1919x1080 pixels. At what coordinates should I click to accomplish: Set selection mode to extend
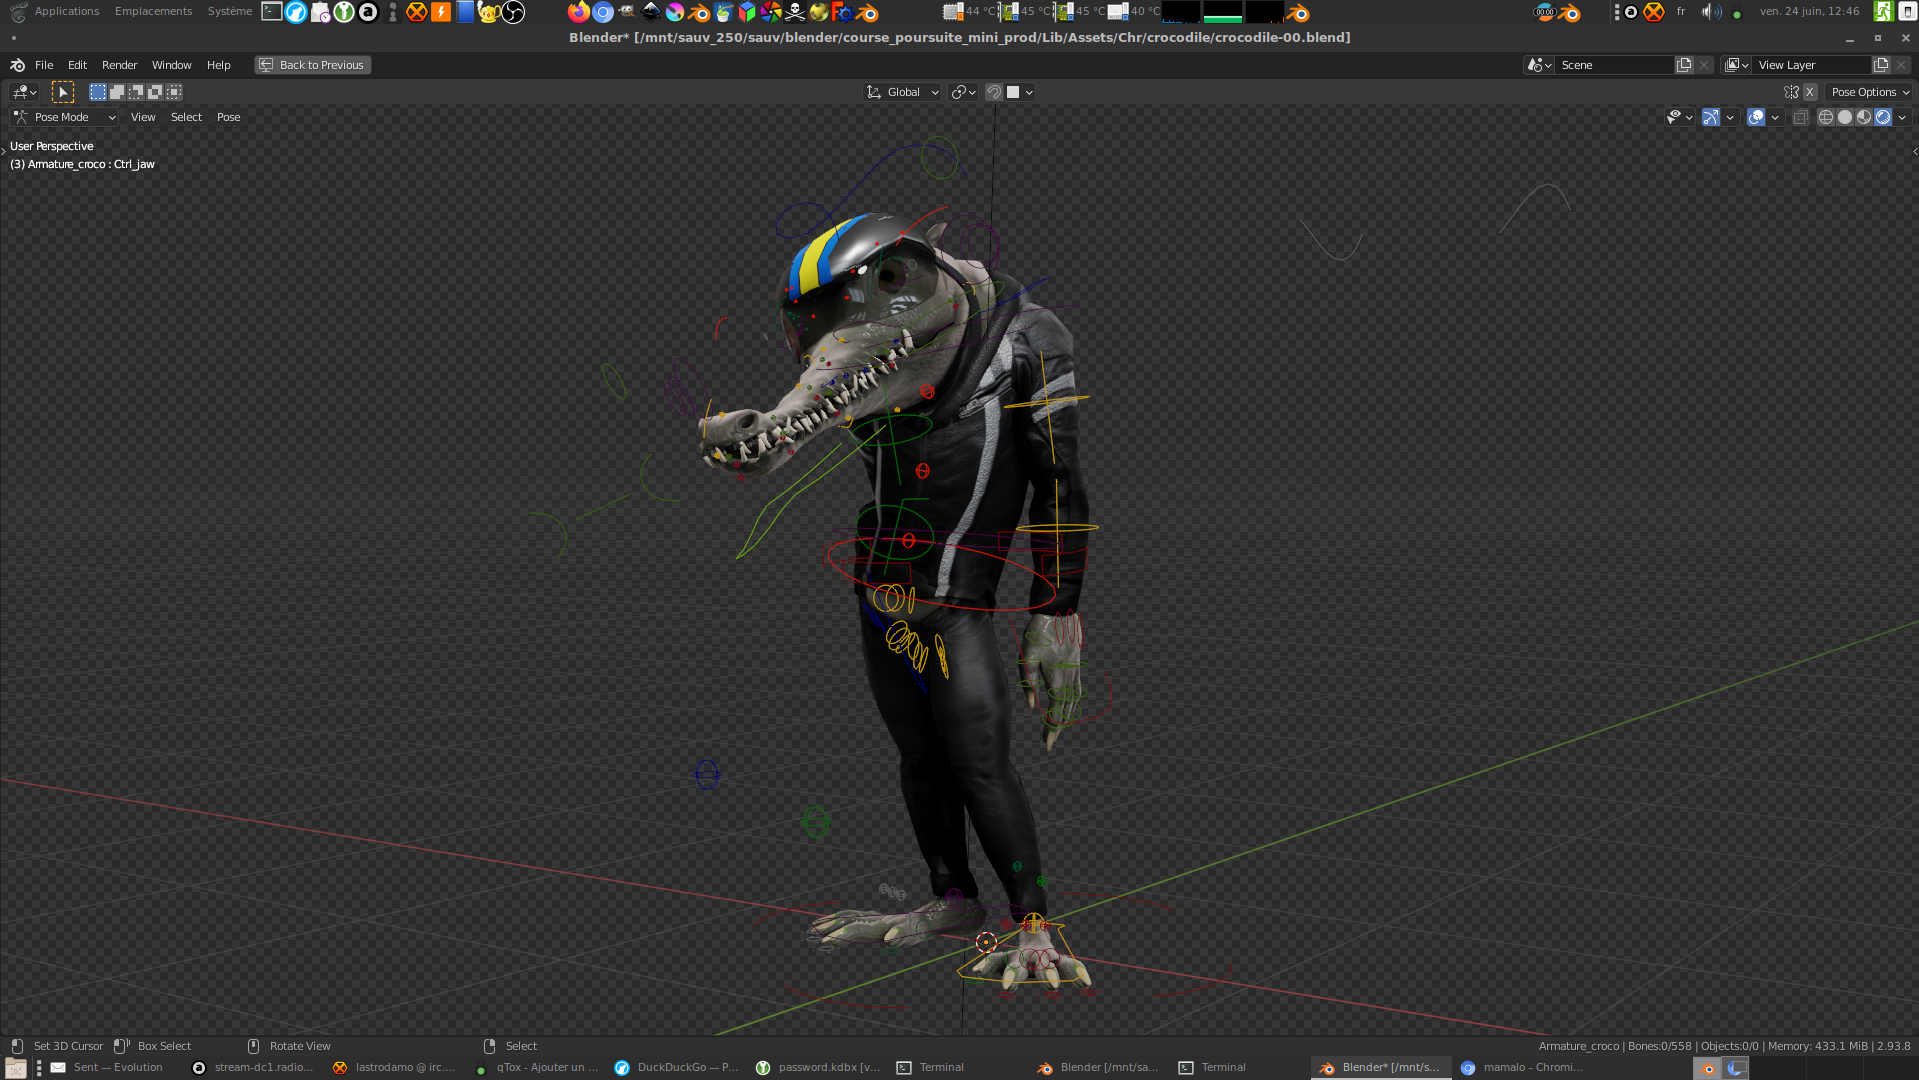click(x=117, y=92)
